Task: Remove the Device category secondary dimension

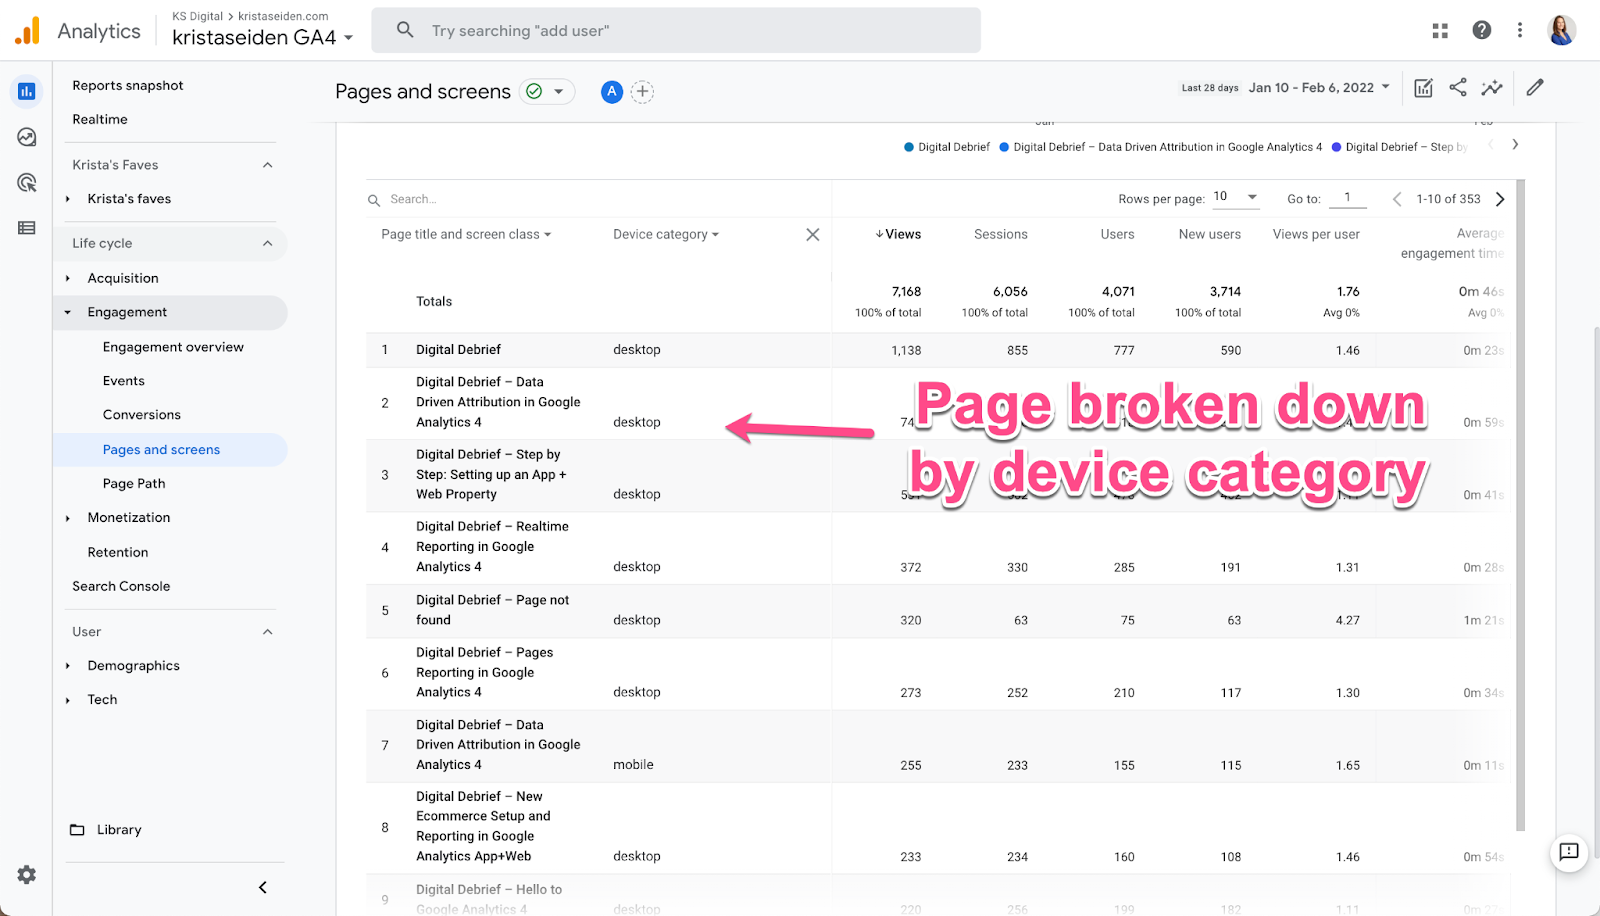Action: [x=812, y=235]
